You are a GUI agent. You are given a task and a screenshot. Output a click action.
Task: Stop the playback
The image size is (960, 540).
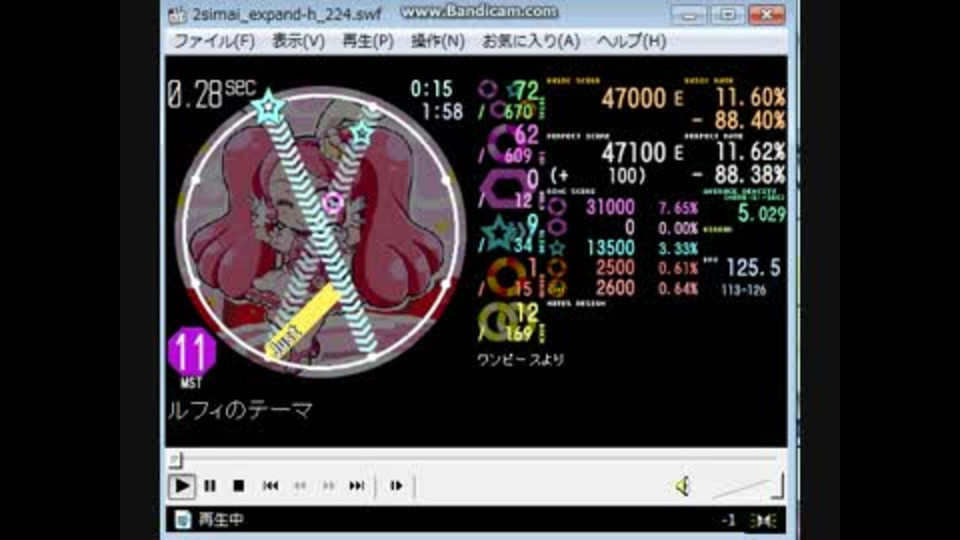239,486
